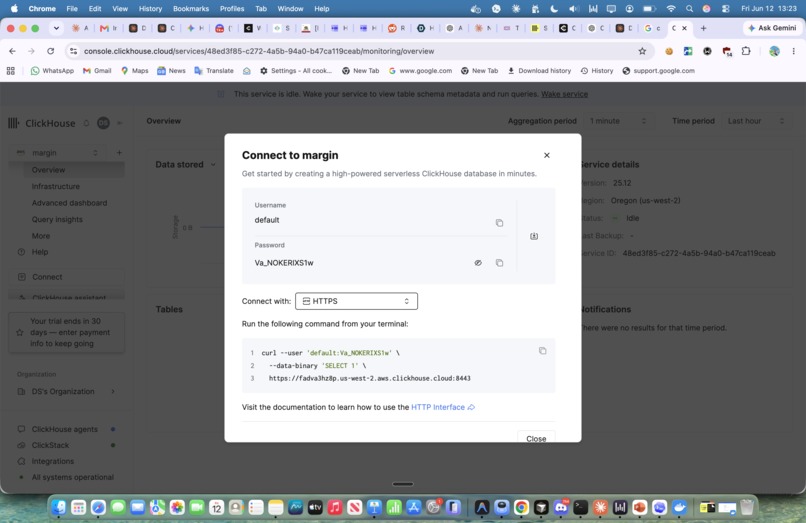Screen dimensions: 806x523
Task: Add a new service with plus icon
Action: point(119,153)
